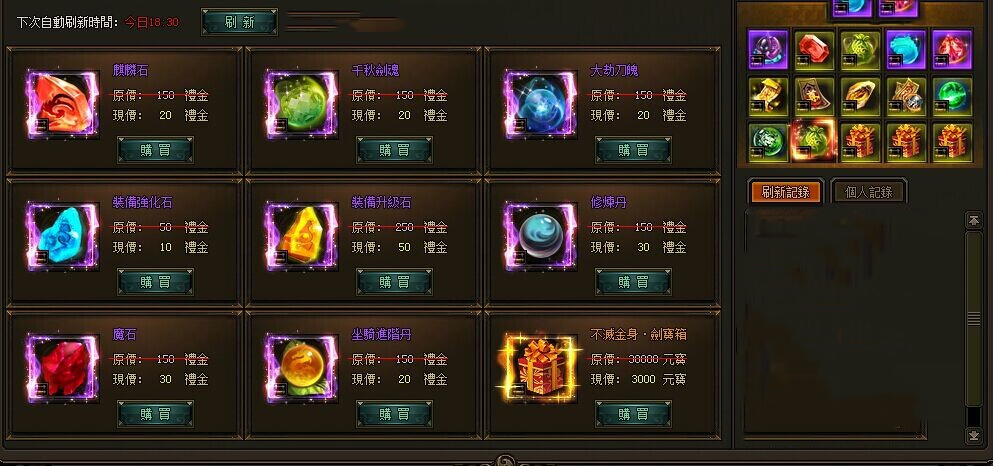Switch to the 刷新記錄 tab
The width and height of the screenshot is (993, 466).
(786, 192)
